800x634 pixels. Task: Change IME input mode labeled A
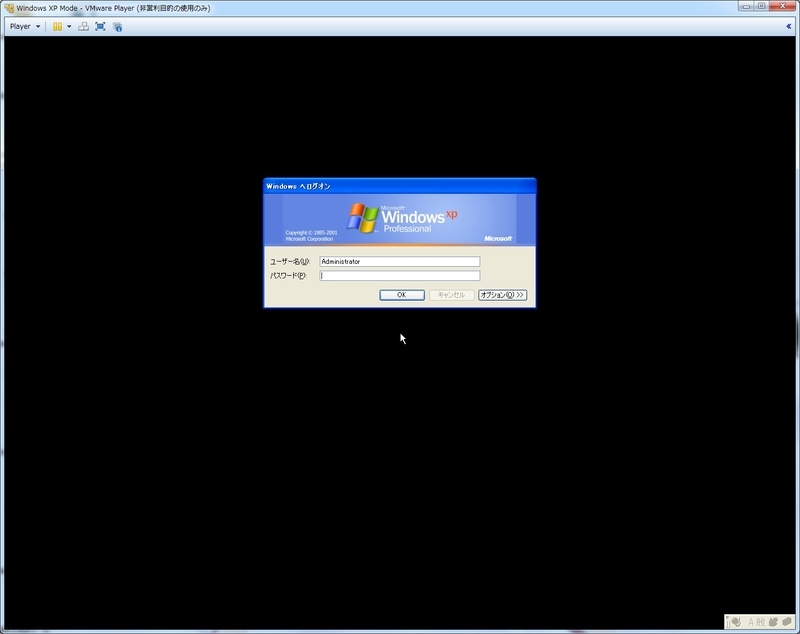[751, 622]
